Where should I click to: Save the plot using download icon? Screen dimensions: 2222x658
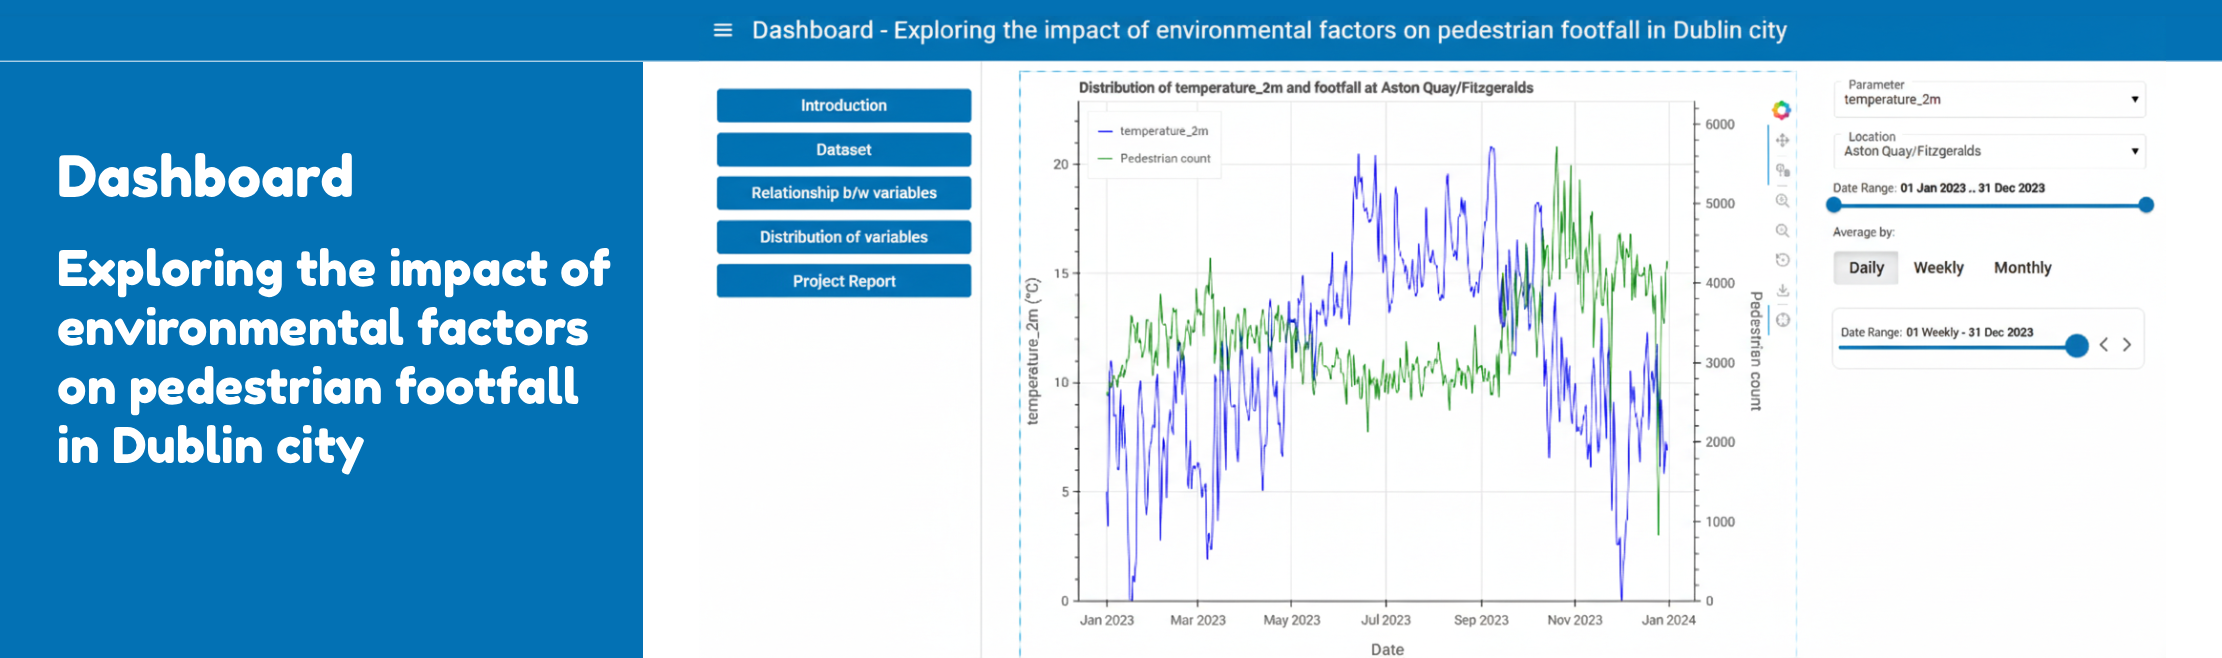[x=1782, y=290]
